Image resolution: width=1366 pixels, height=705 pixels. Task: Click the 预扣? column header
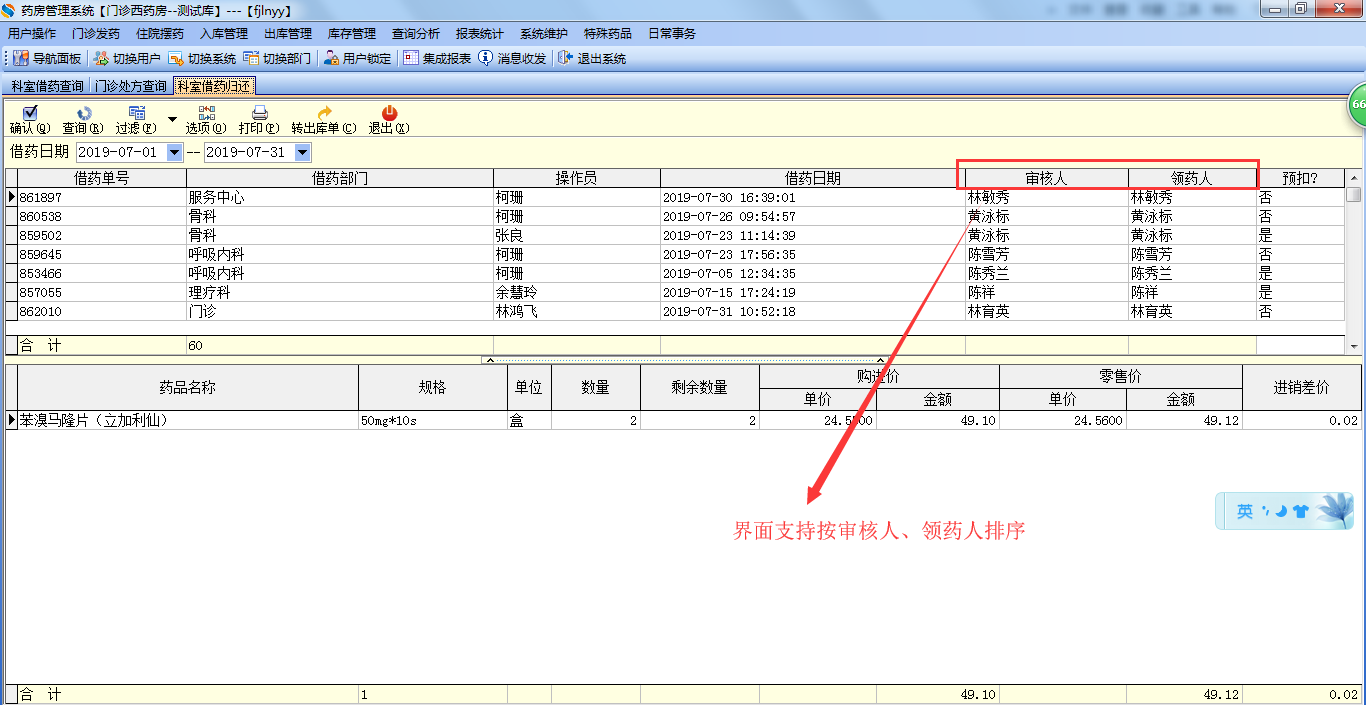coord(1300,178)
